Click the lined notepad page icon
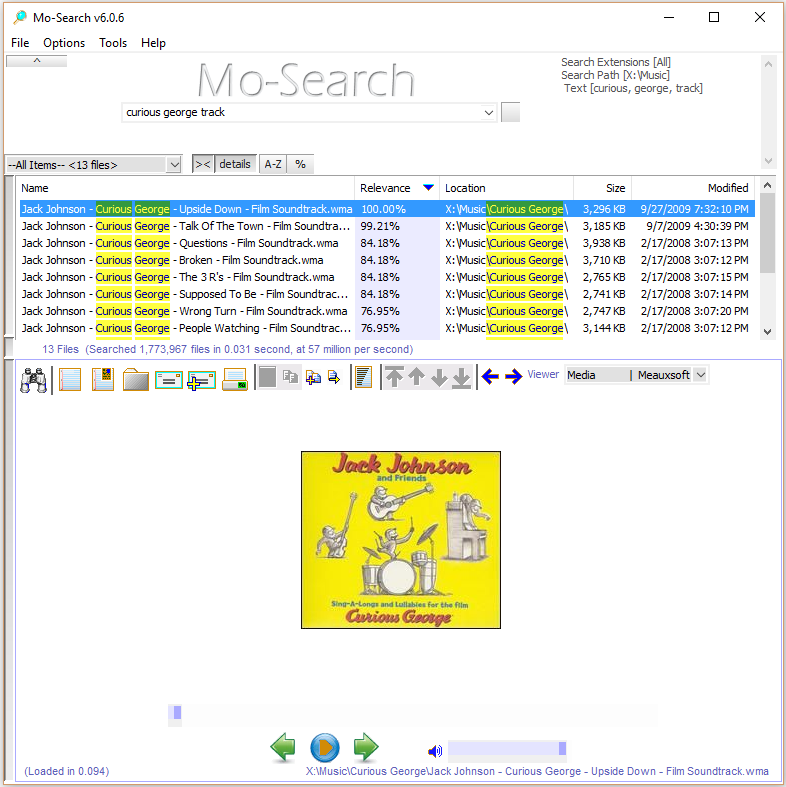Image resolution: width=786 pixels, height=787 pixels. (70, 379)
